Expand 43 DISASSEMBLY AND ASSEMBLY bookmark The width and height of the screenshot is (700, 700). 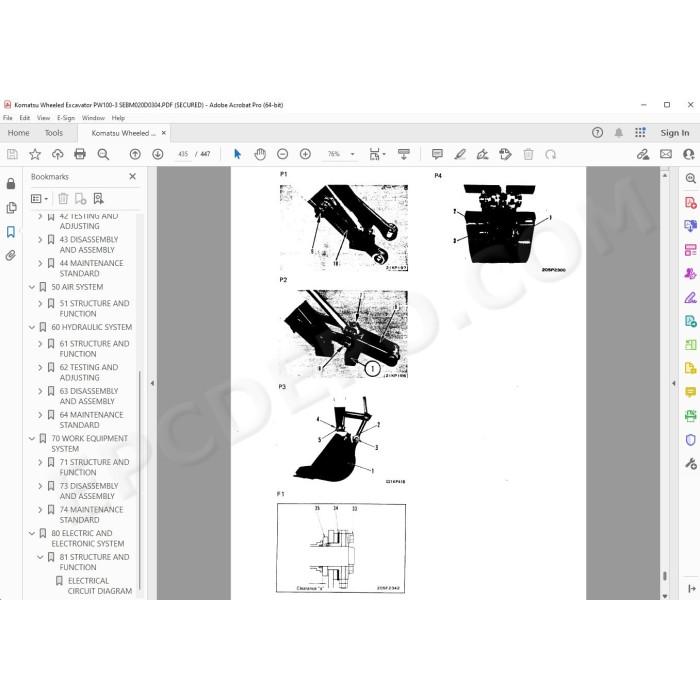pyautogui.click(x=40, y=240)
